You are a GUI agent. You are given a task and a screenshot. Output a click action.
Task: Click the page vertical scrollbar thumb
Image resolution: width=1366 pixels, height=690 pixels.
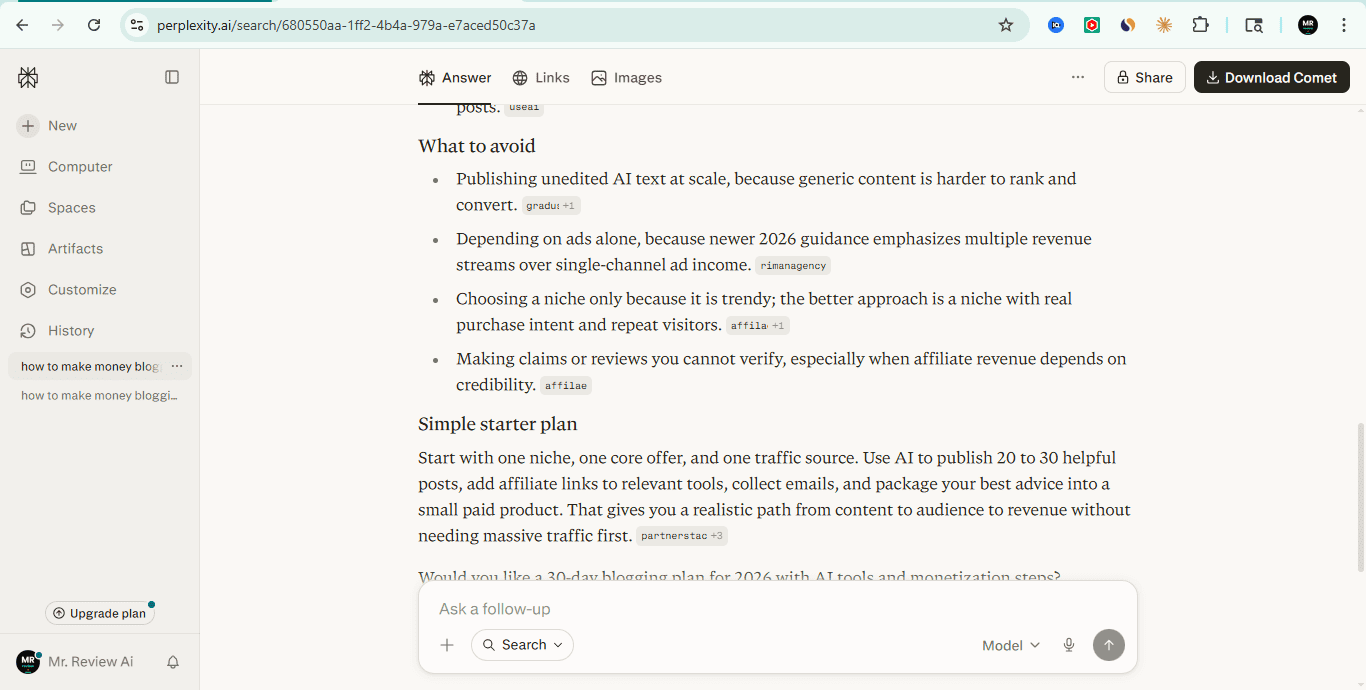pos(1359,497)
